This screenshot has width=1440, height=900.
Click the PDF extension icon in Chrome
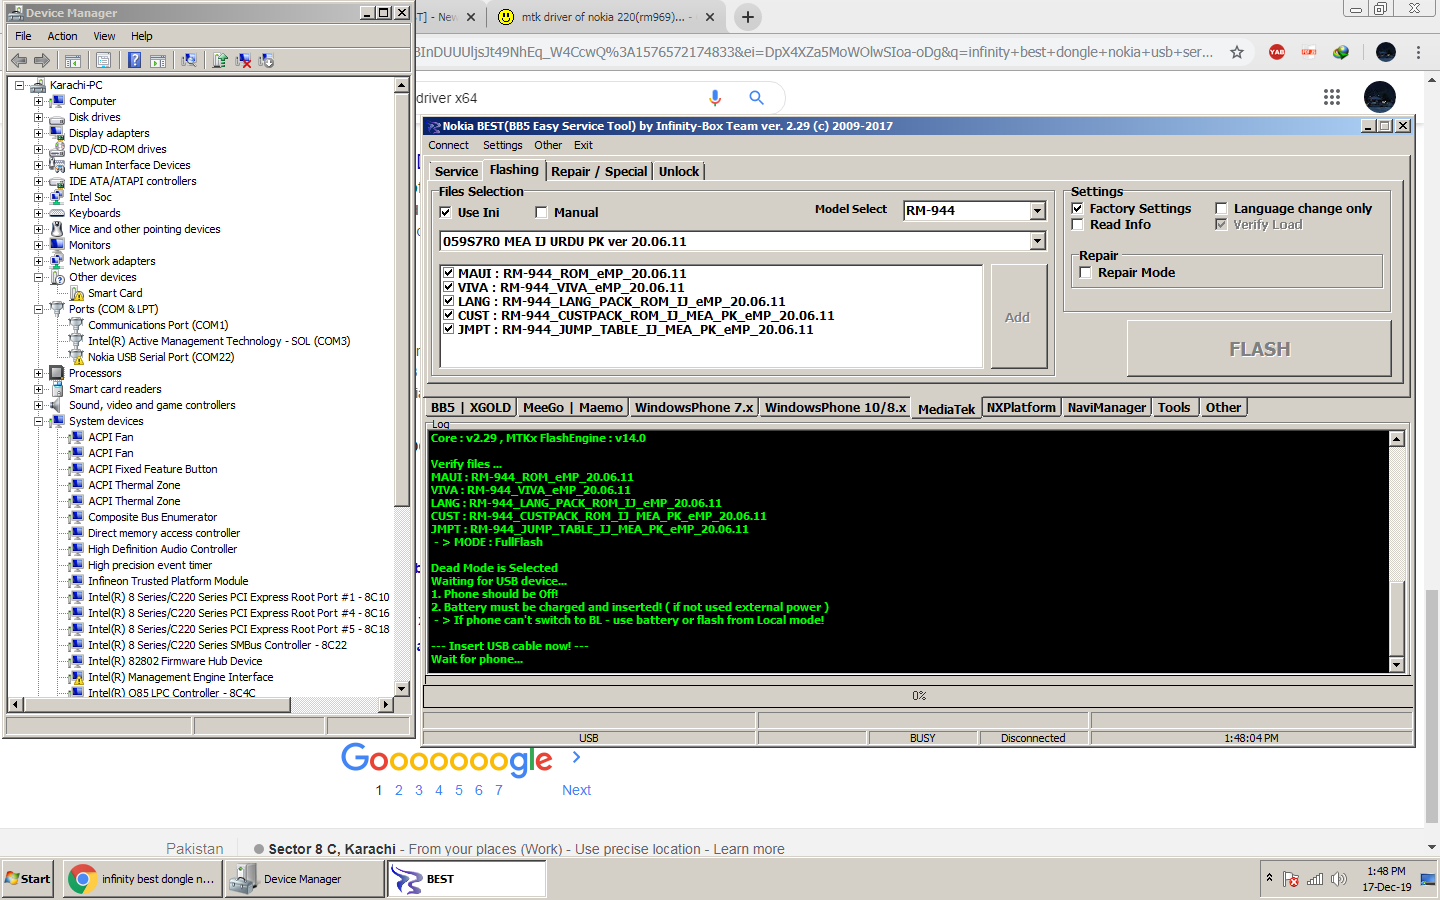(x=1309, y=52)
